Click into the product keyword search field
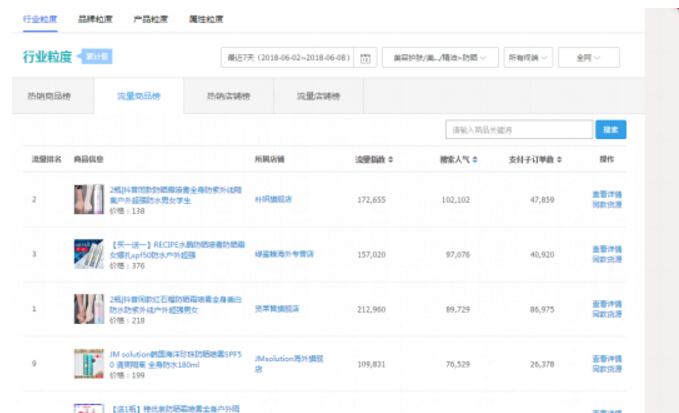Viewport: 679px width, 413px height. 517,130
